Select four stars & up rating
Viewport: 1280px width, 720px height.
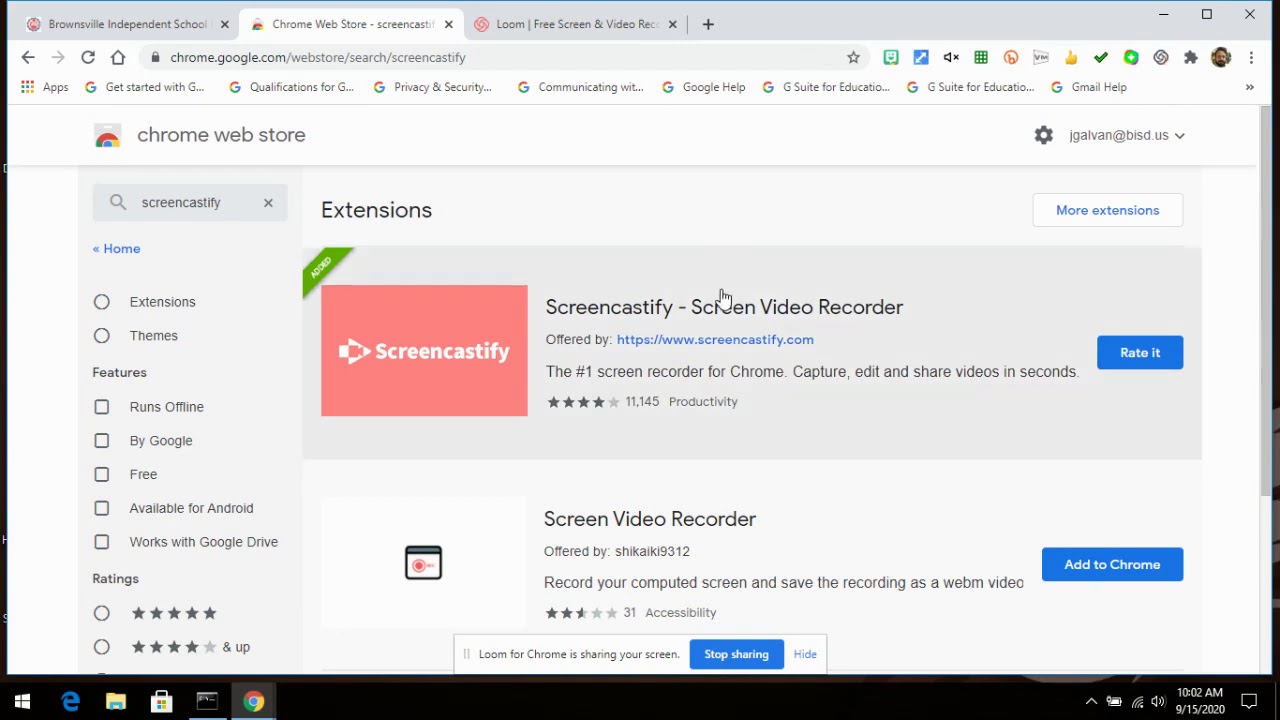point(102,647)
